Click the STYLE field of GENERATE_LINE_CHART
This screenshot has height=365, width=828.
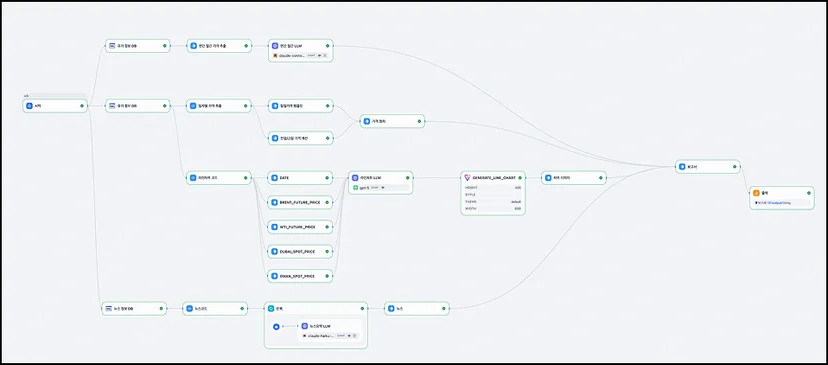coord(493,194)
